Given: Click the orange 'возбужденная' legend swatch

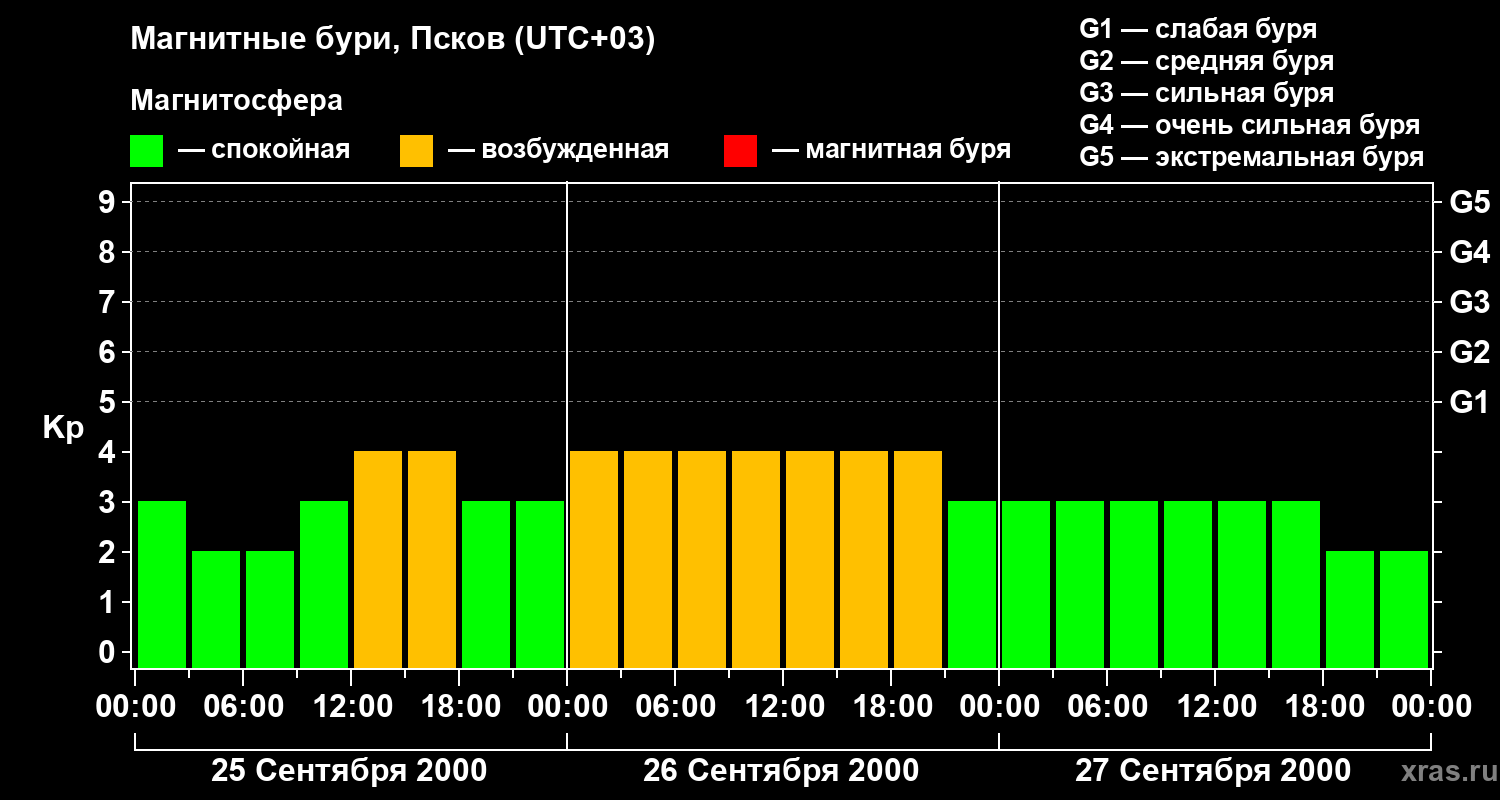Looking at the screenshot, I should tap(416, 151).
